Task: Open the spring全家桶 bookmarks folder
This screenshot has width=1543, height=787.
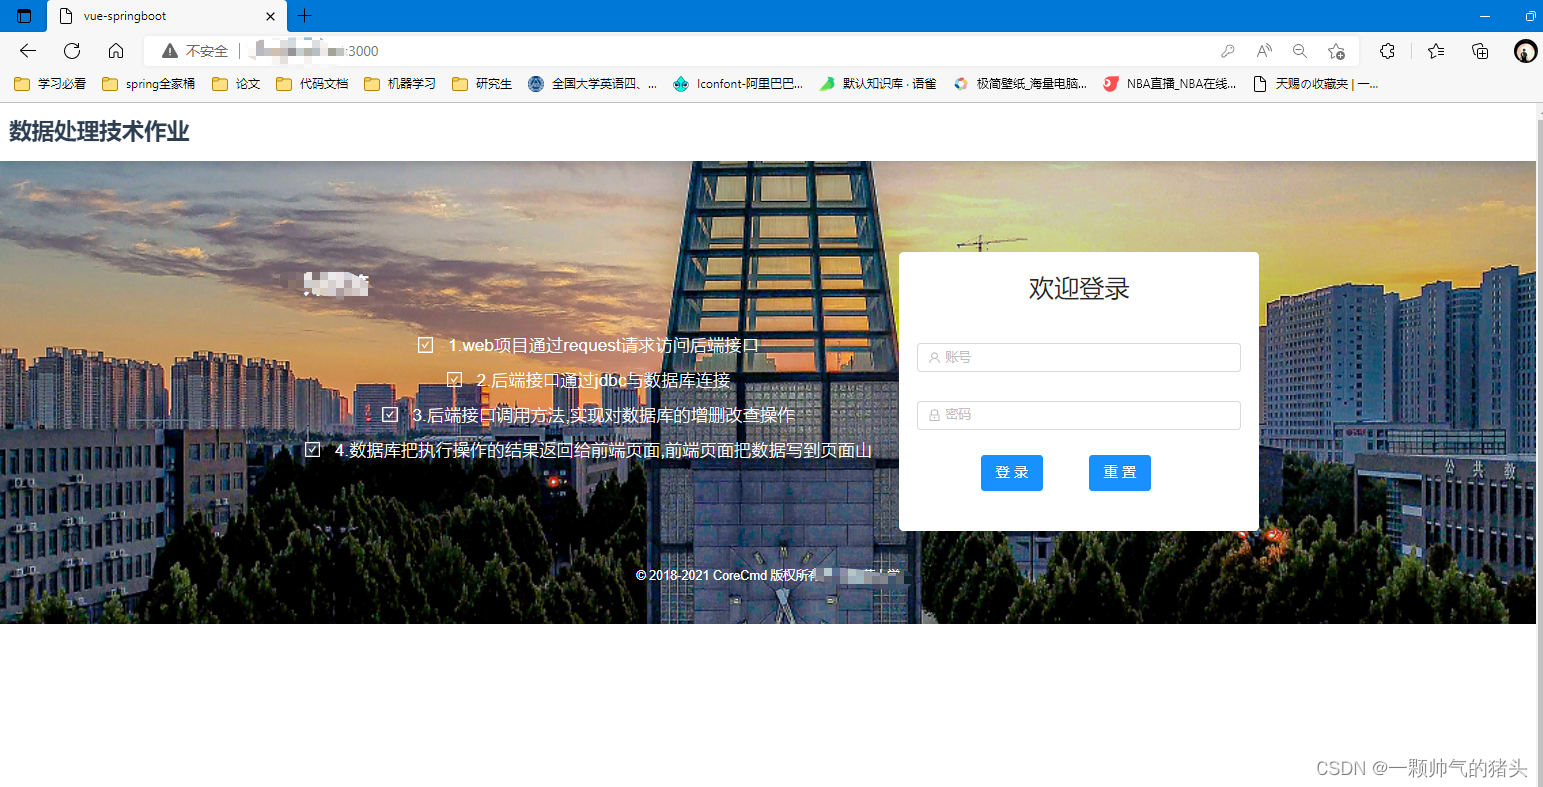Action: 148,84
